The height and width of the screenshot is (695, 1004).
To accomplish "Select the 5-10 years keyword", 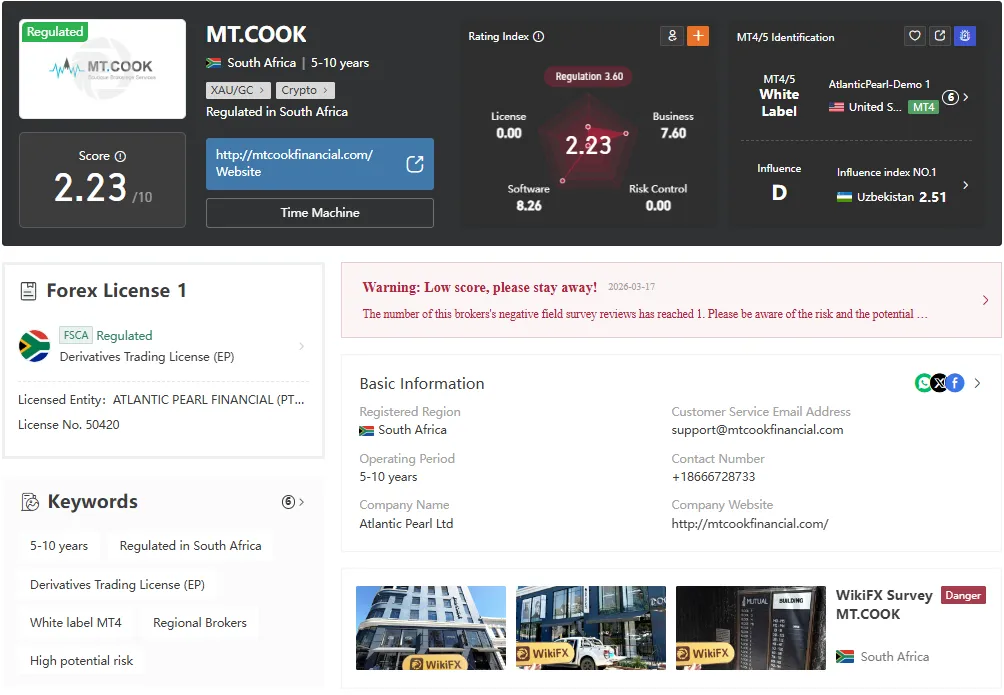I will pyautogui.click(x=59, y=546).
